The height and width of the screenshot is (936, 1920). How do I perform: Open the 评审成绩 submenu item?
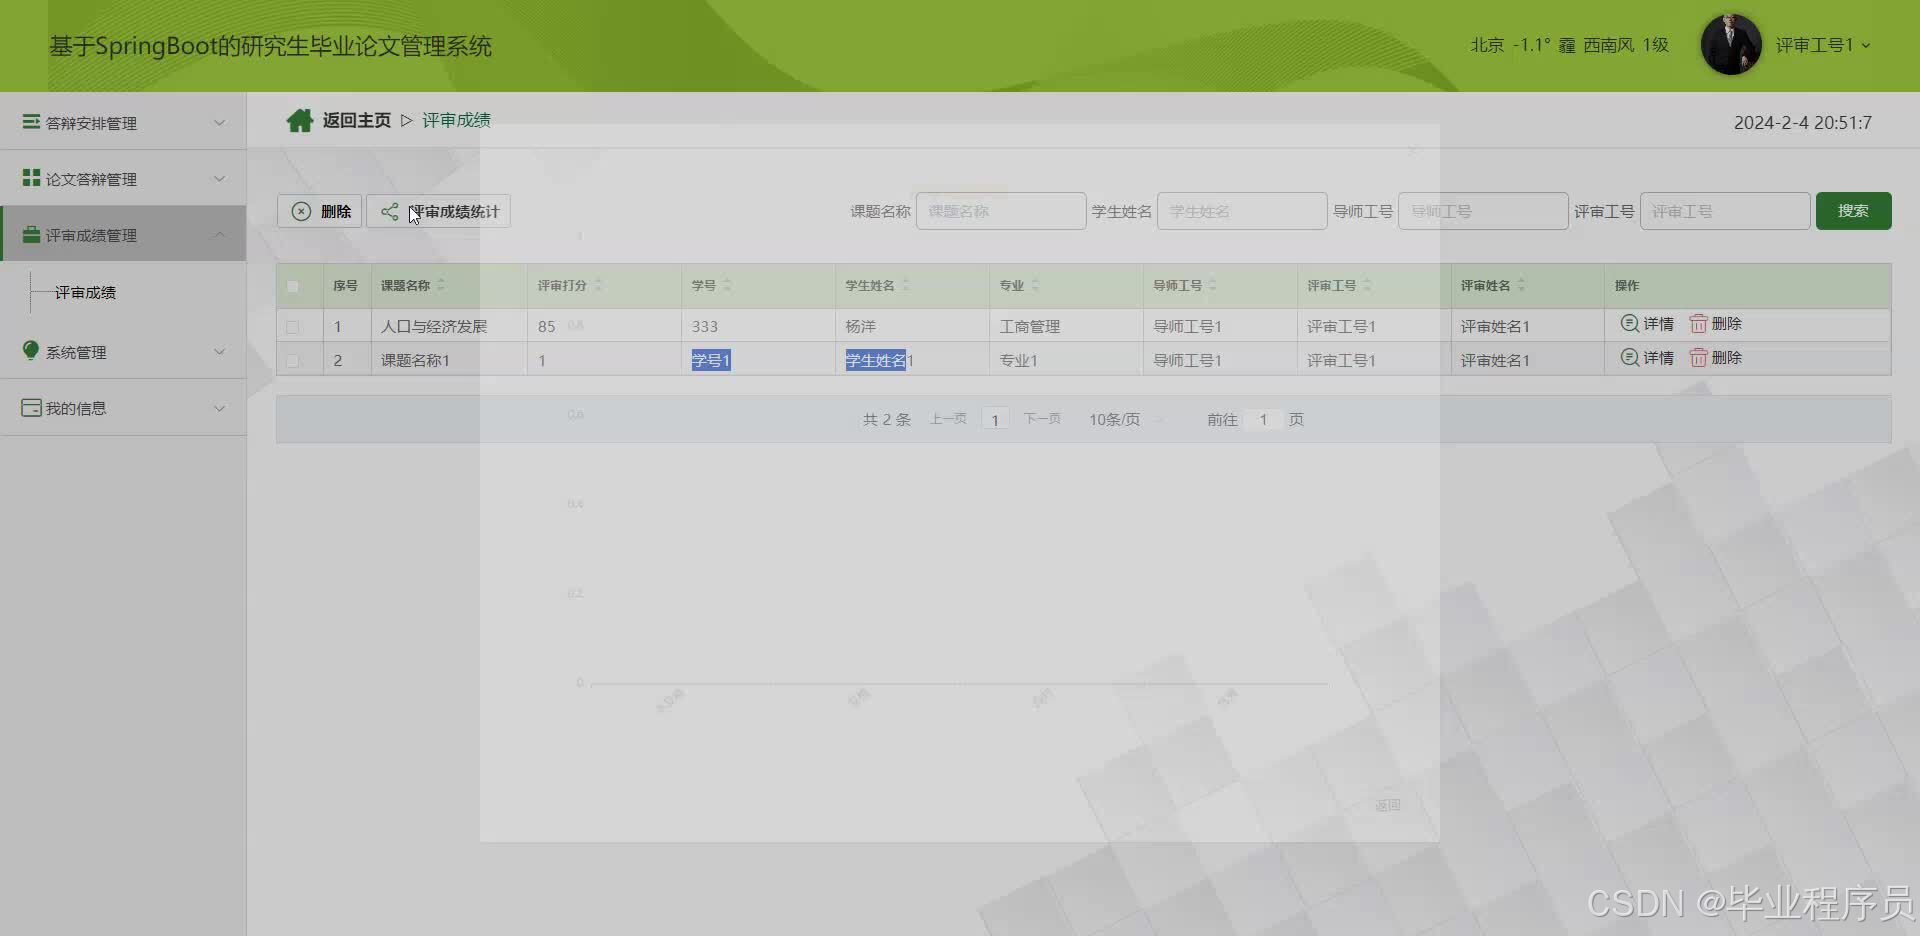click(85, 292)
